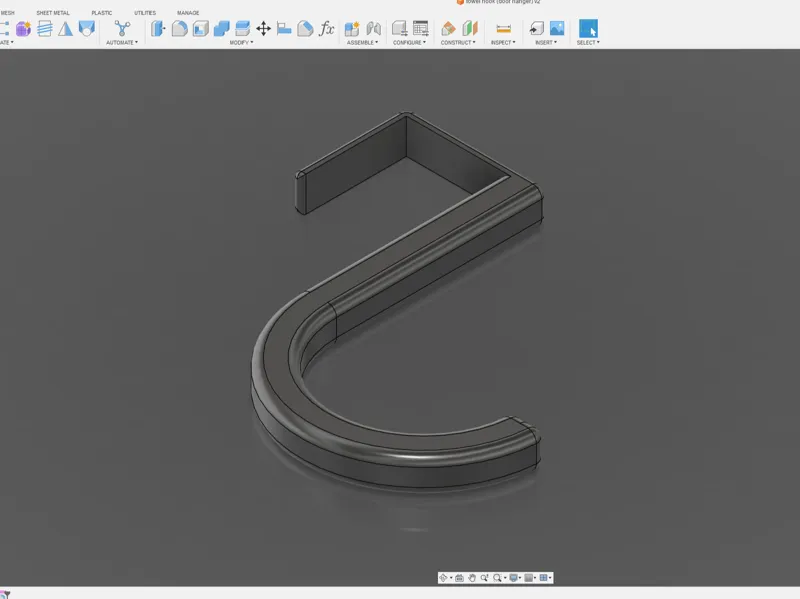The image size is (800, 599).
Task: Select the Shell tool icon
Action: pyautogui.click(x=201, y=29)
